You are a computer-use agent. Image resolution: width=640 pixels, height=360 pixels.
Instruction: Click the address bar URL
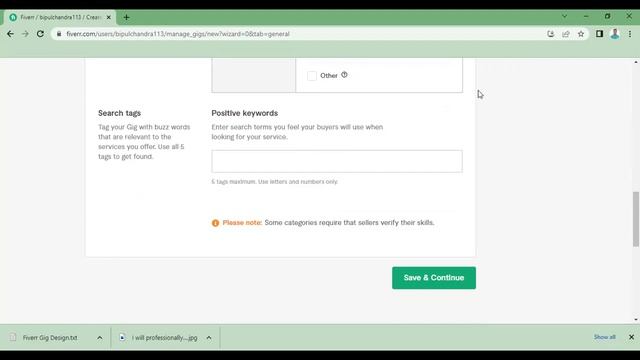click(x=178, y=34)
